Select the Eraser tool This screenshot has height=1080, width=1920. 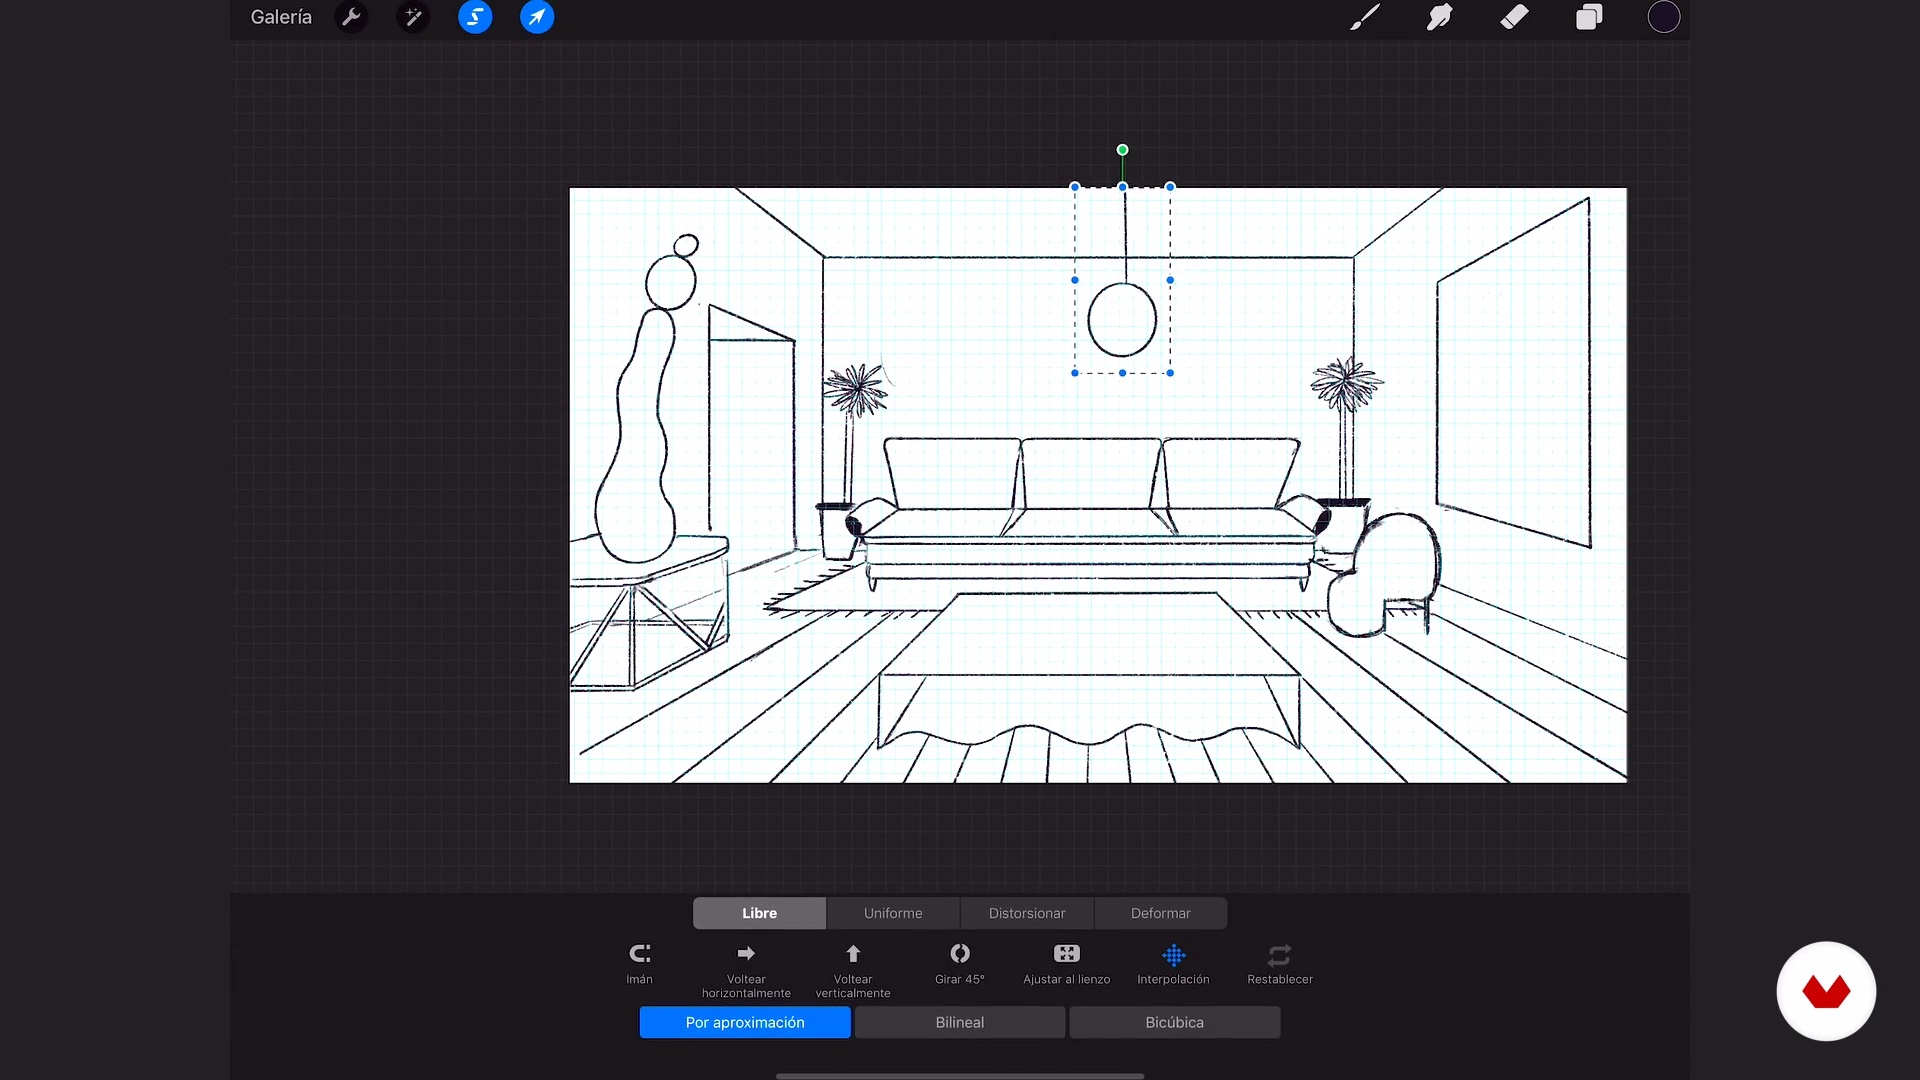1514,17
